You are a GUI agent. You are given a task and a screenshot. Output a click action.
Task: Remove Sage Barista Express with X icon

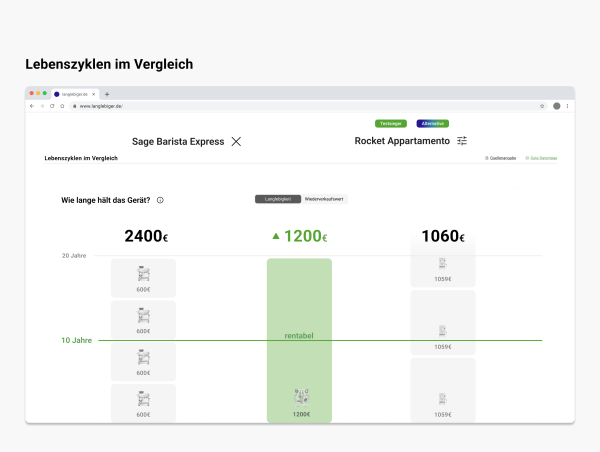point(236,142)
